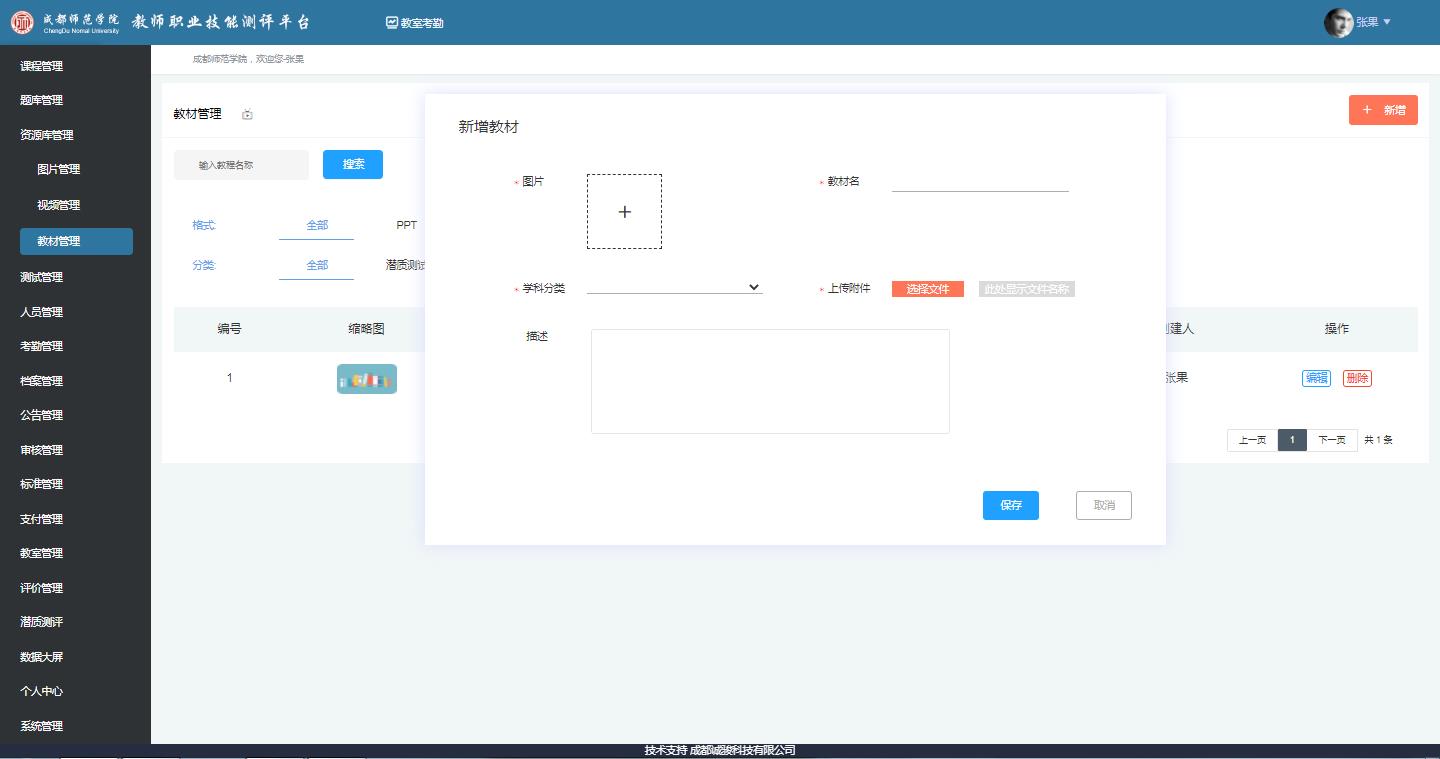This screenshot has height=759, width=1440.
Task: Click the plus to upload an image
Action: [624, 211]
